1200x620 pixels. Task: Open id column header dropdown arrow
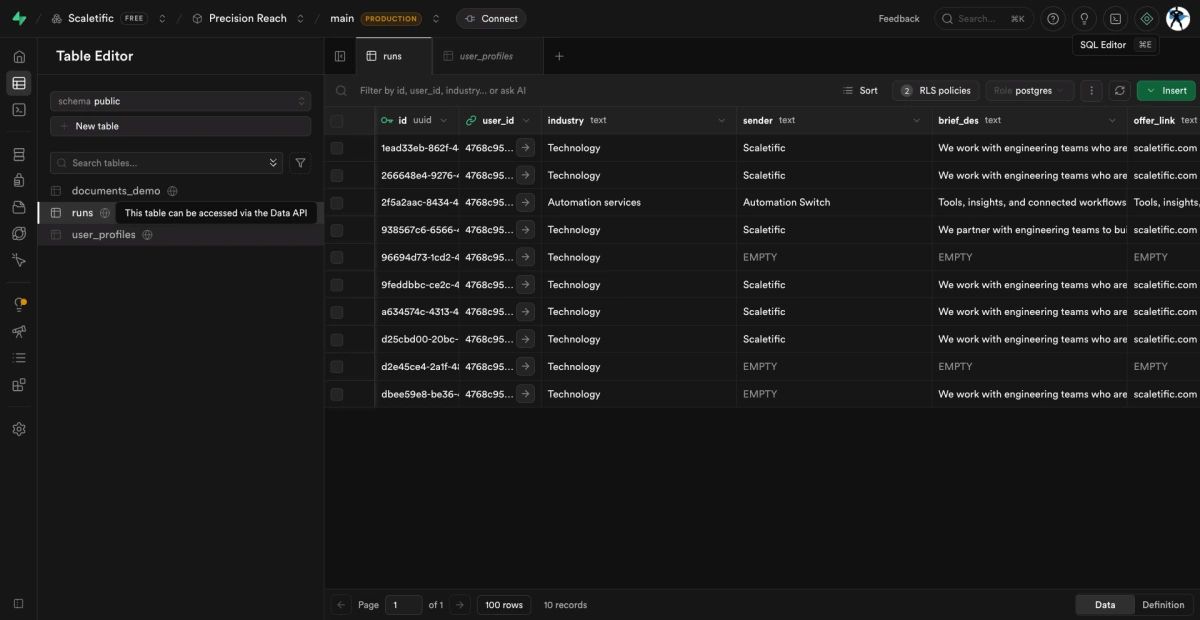(x=443, y=120)
